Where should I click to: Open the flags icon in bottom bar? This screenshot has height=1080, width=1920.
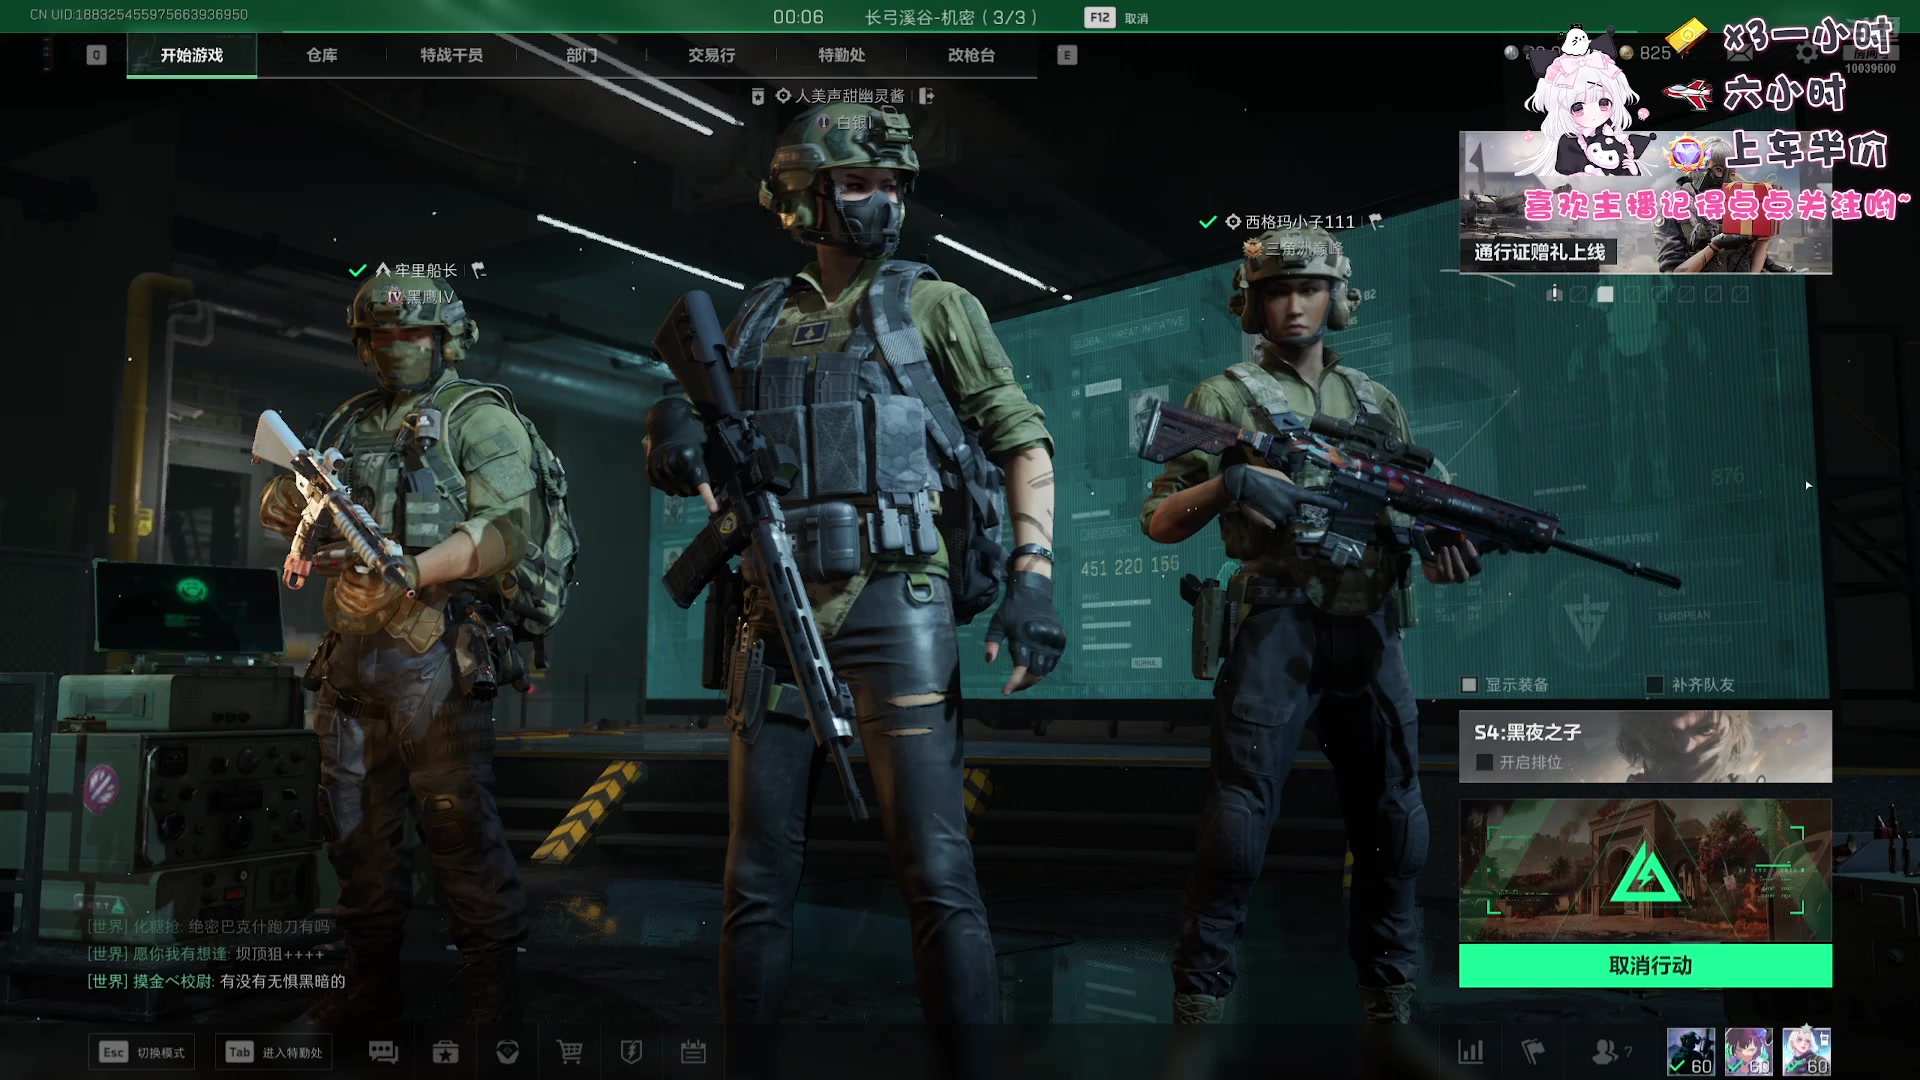1533,1052
